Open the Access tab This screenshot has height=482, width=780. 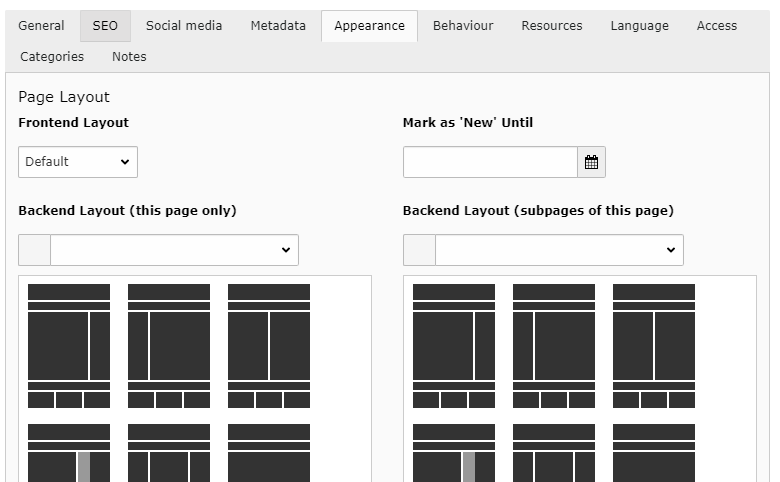click(717, 26)
